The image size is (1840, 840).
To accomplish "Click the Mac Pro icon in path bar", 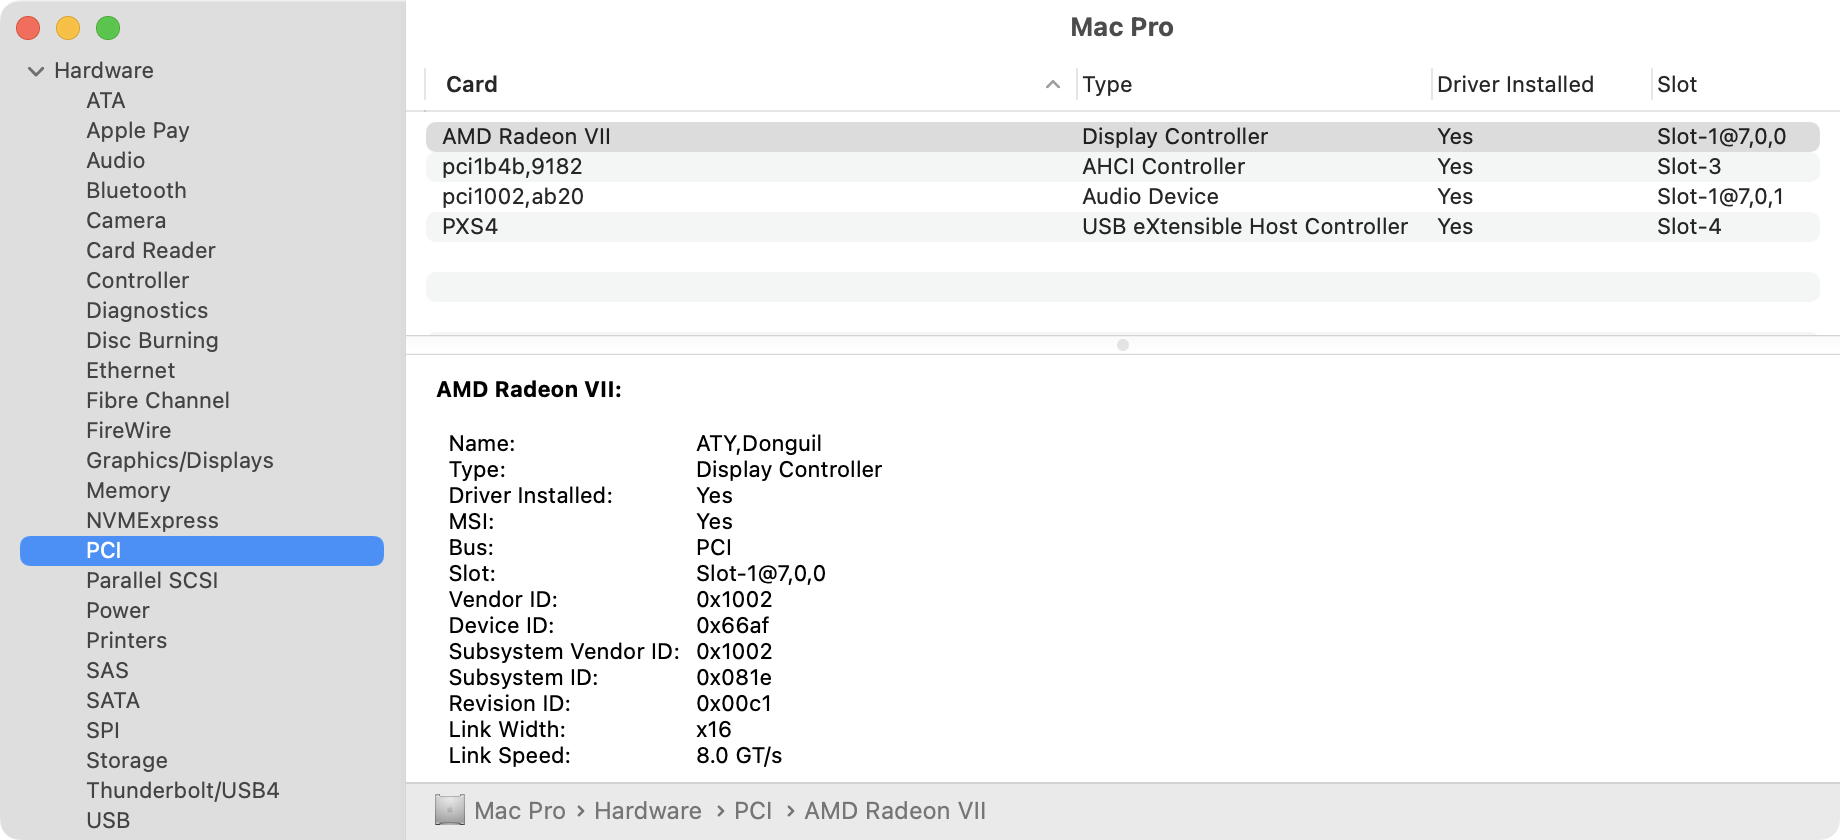I will click(450, 810).
